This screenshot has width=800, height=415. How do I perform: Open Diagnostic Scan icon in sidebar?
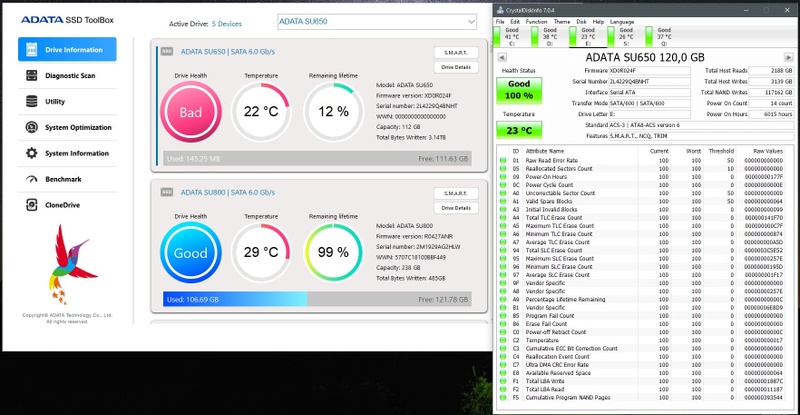click(32, 76)
